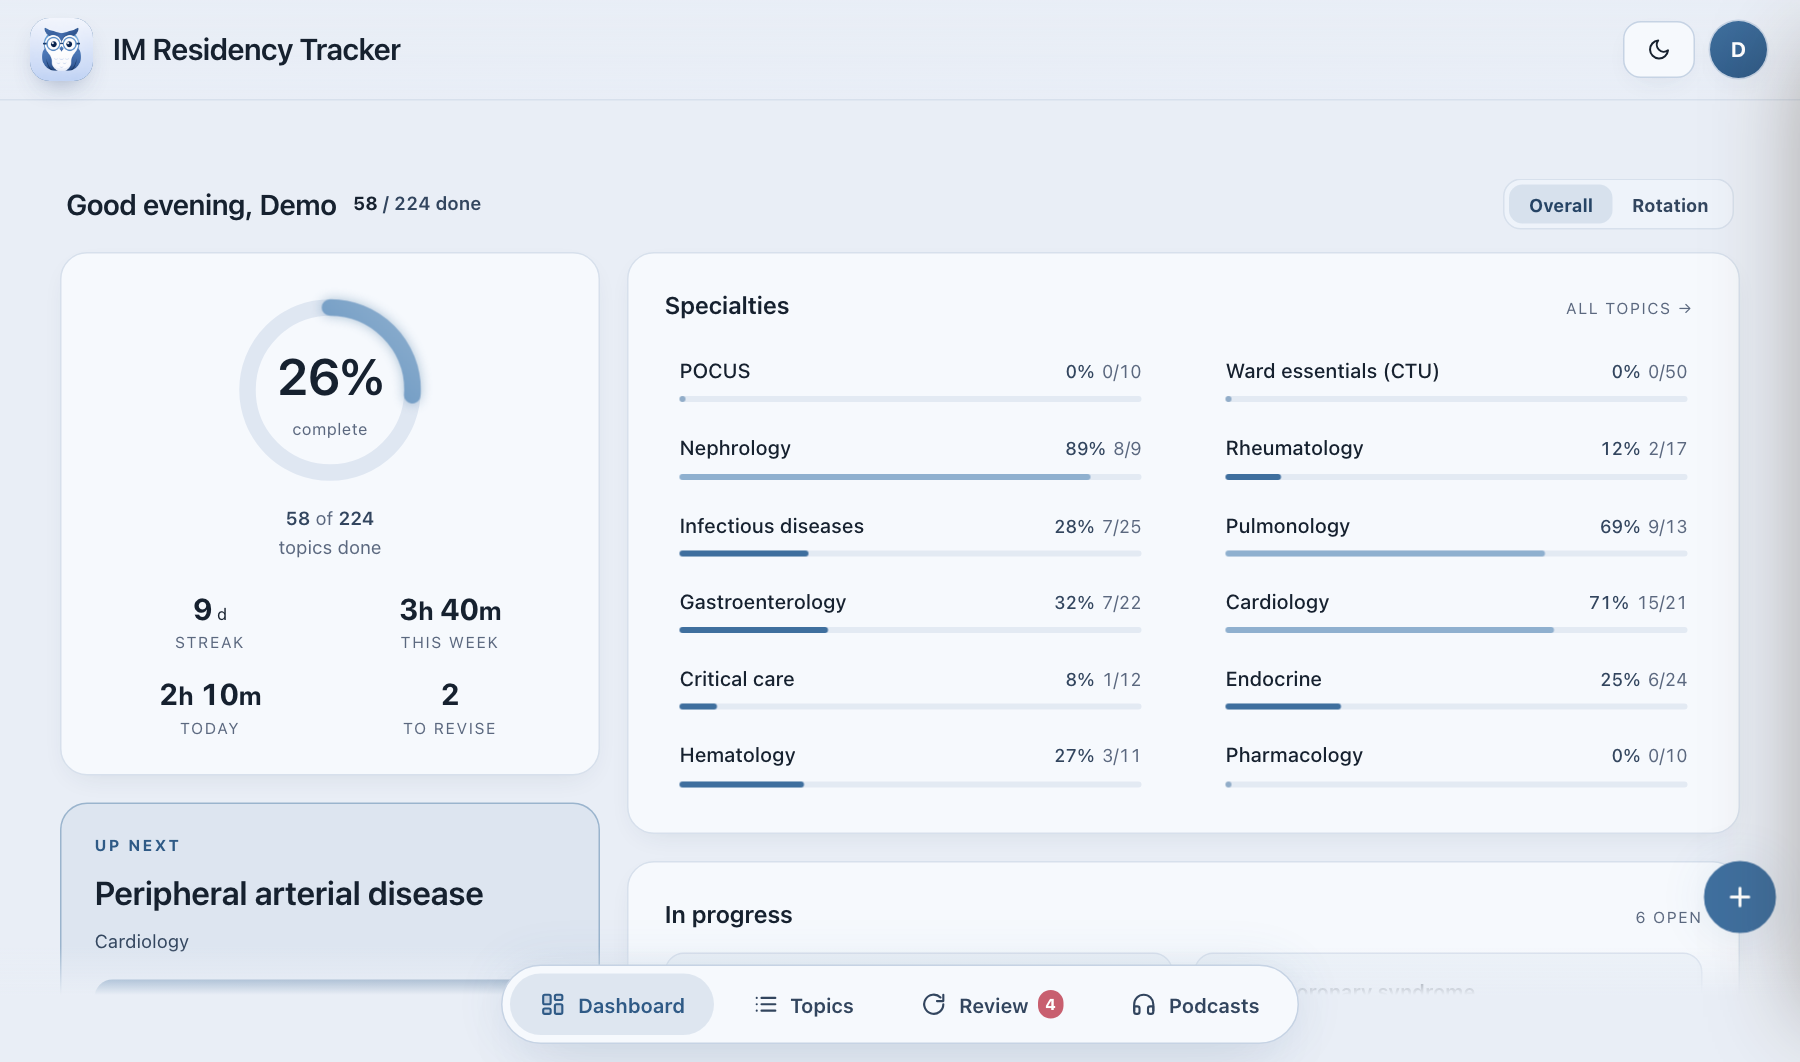Click the Pulmonology progress bar
This screenshot has height=1062, width=1800.
(1456, 553)
